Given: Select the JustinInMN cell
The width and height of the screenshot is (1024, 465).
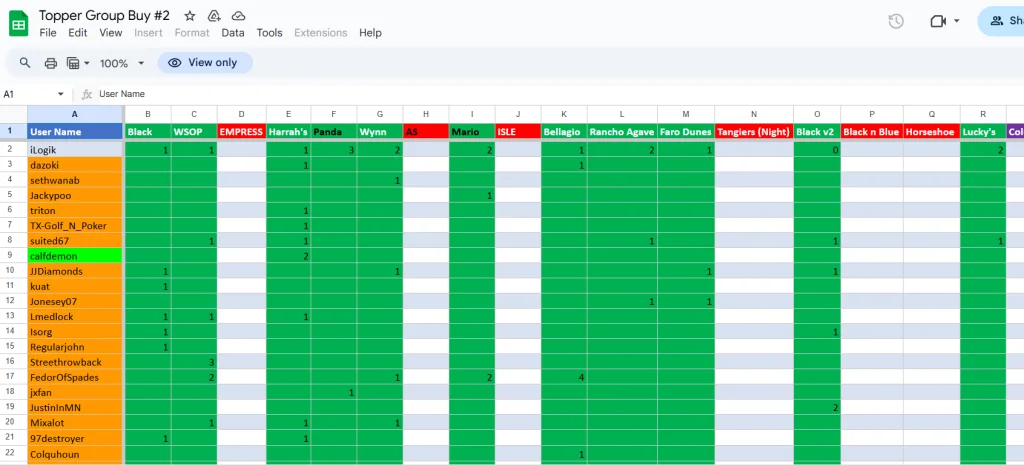Looking at the screenshot, I should pyautogui.click(x=74, y=408).
